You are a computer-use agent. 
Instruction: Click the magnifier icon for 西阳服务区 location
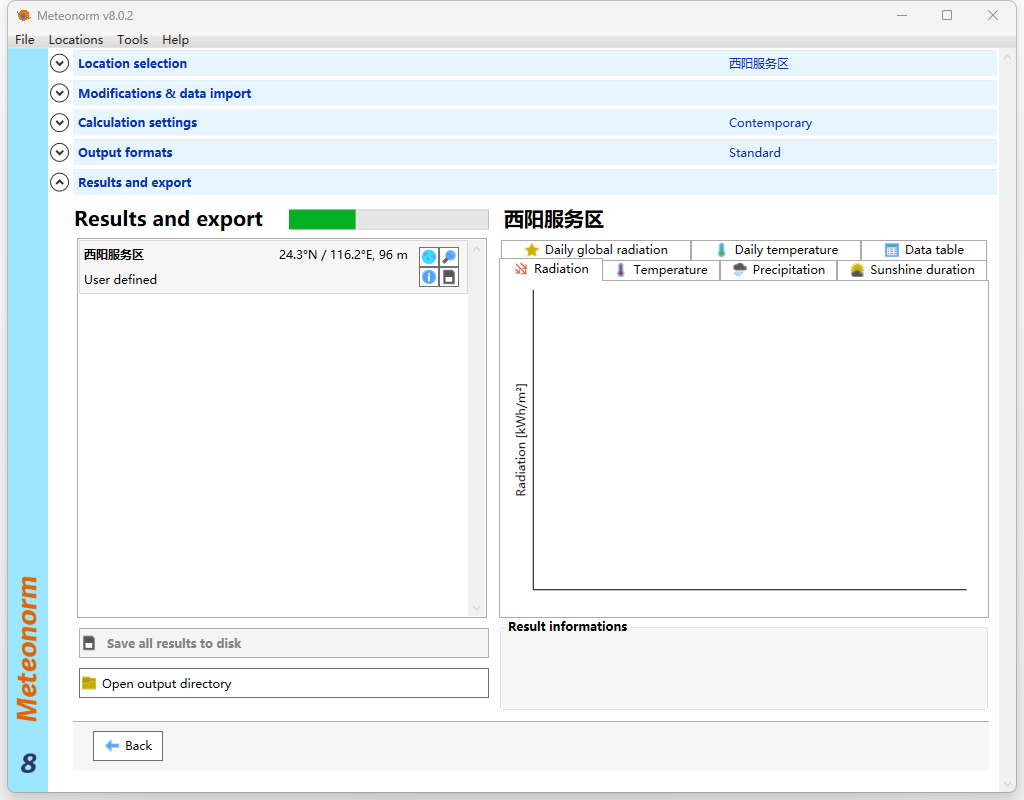pos(449,257)
